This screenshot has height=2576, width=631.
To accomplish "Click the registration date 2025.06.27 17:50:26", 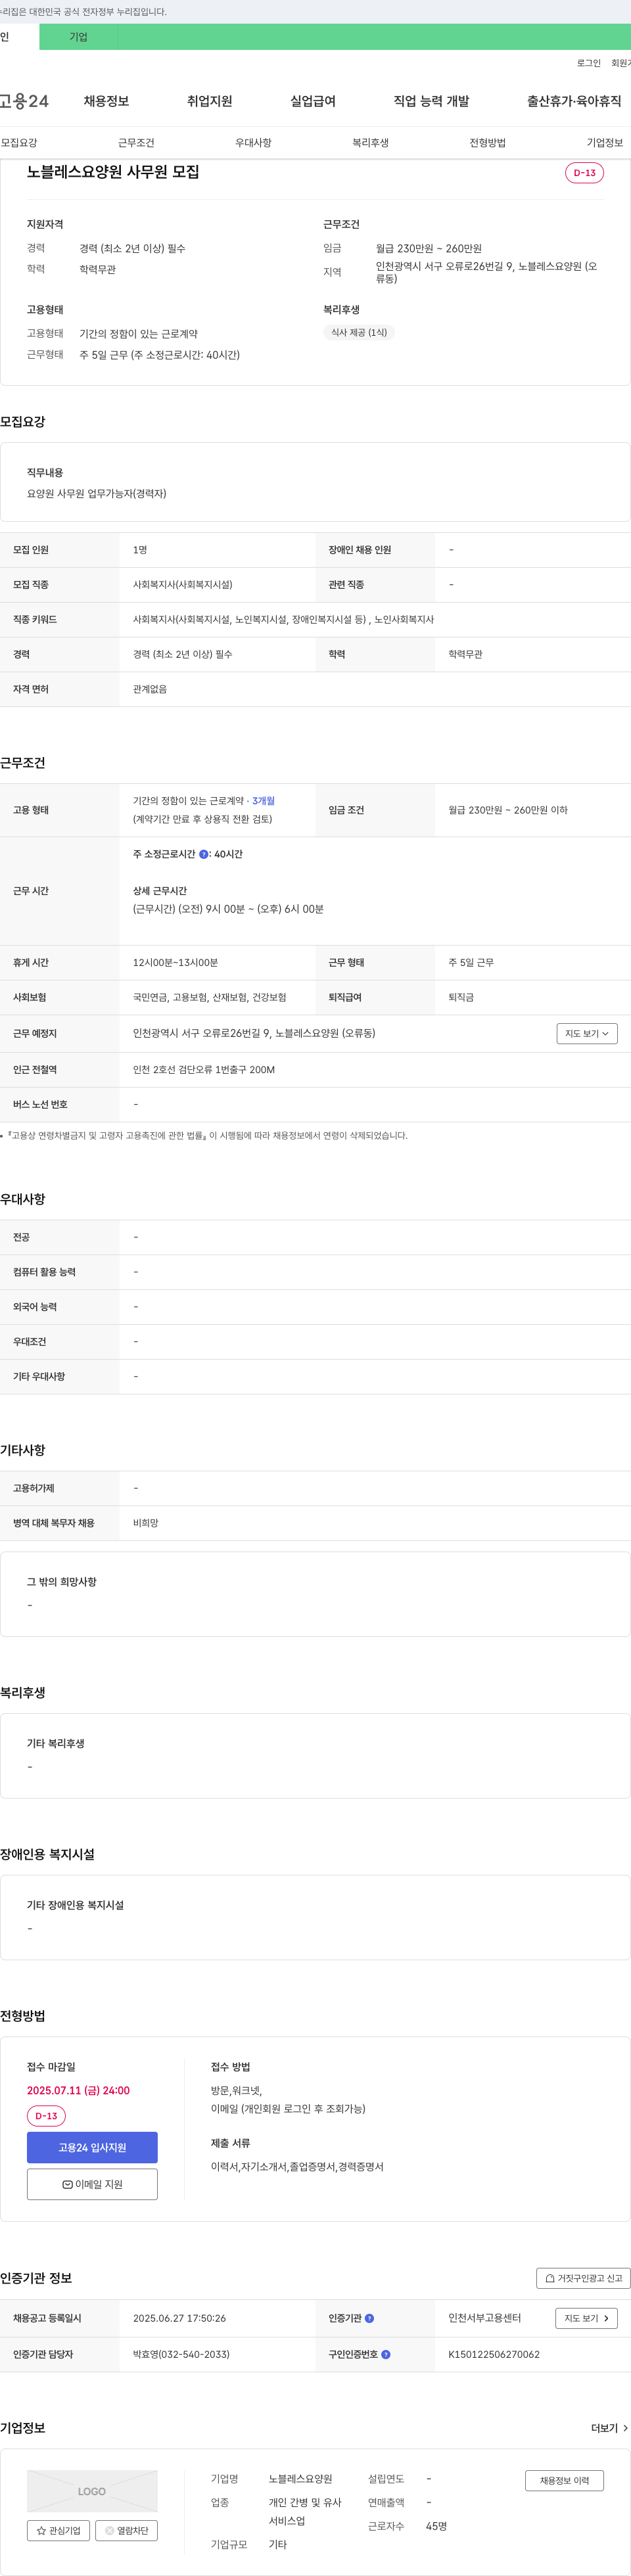I will click(x=179, y=2318).
